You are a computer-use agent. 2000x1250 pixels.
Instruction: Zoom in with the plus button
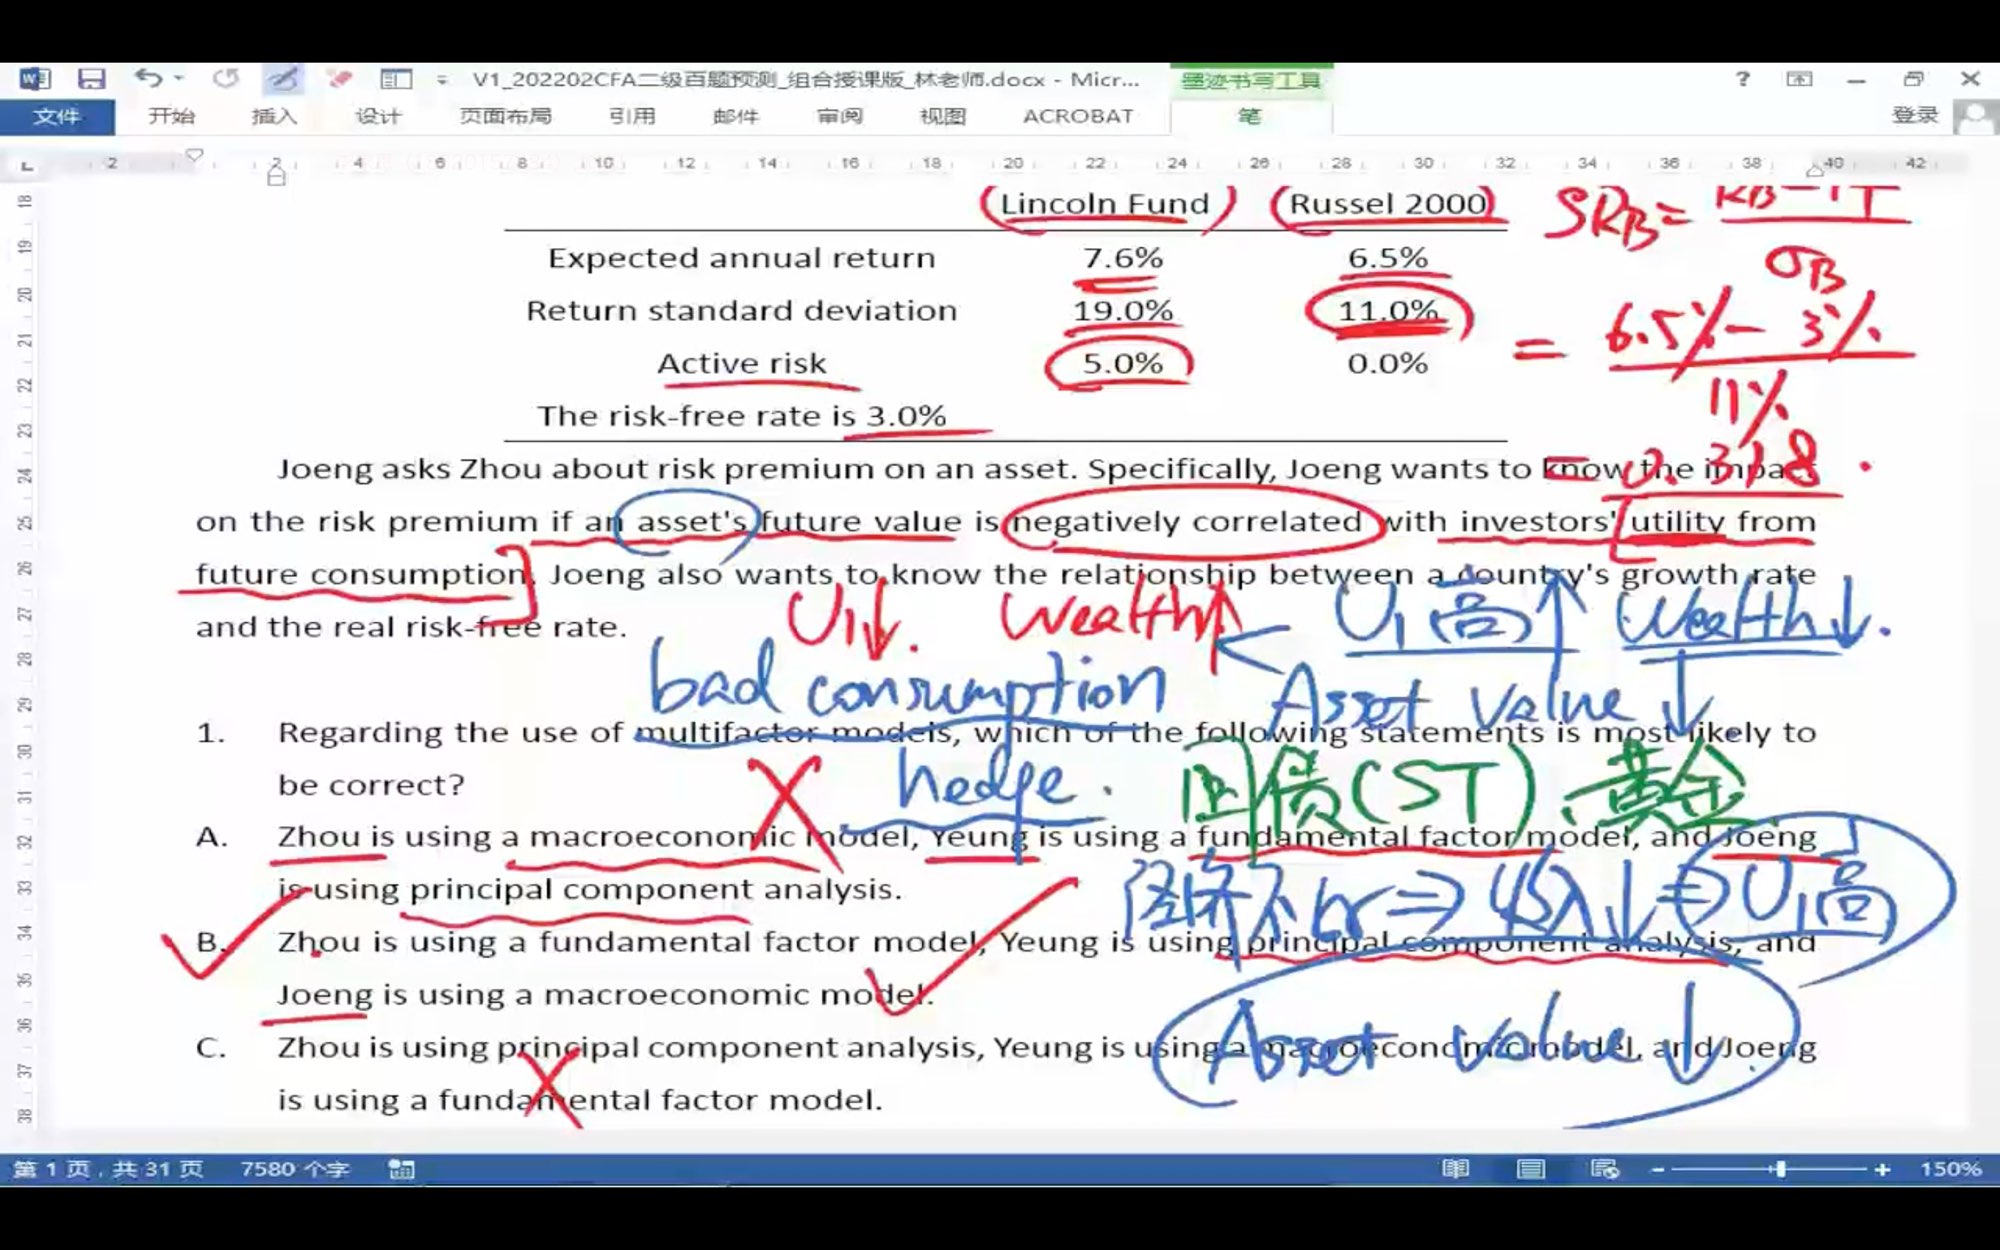pos(1882,1169)
